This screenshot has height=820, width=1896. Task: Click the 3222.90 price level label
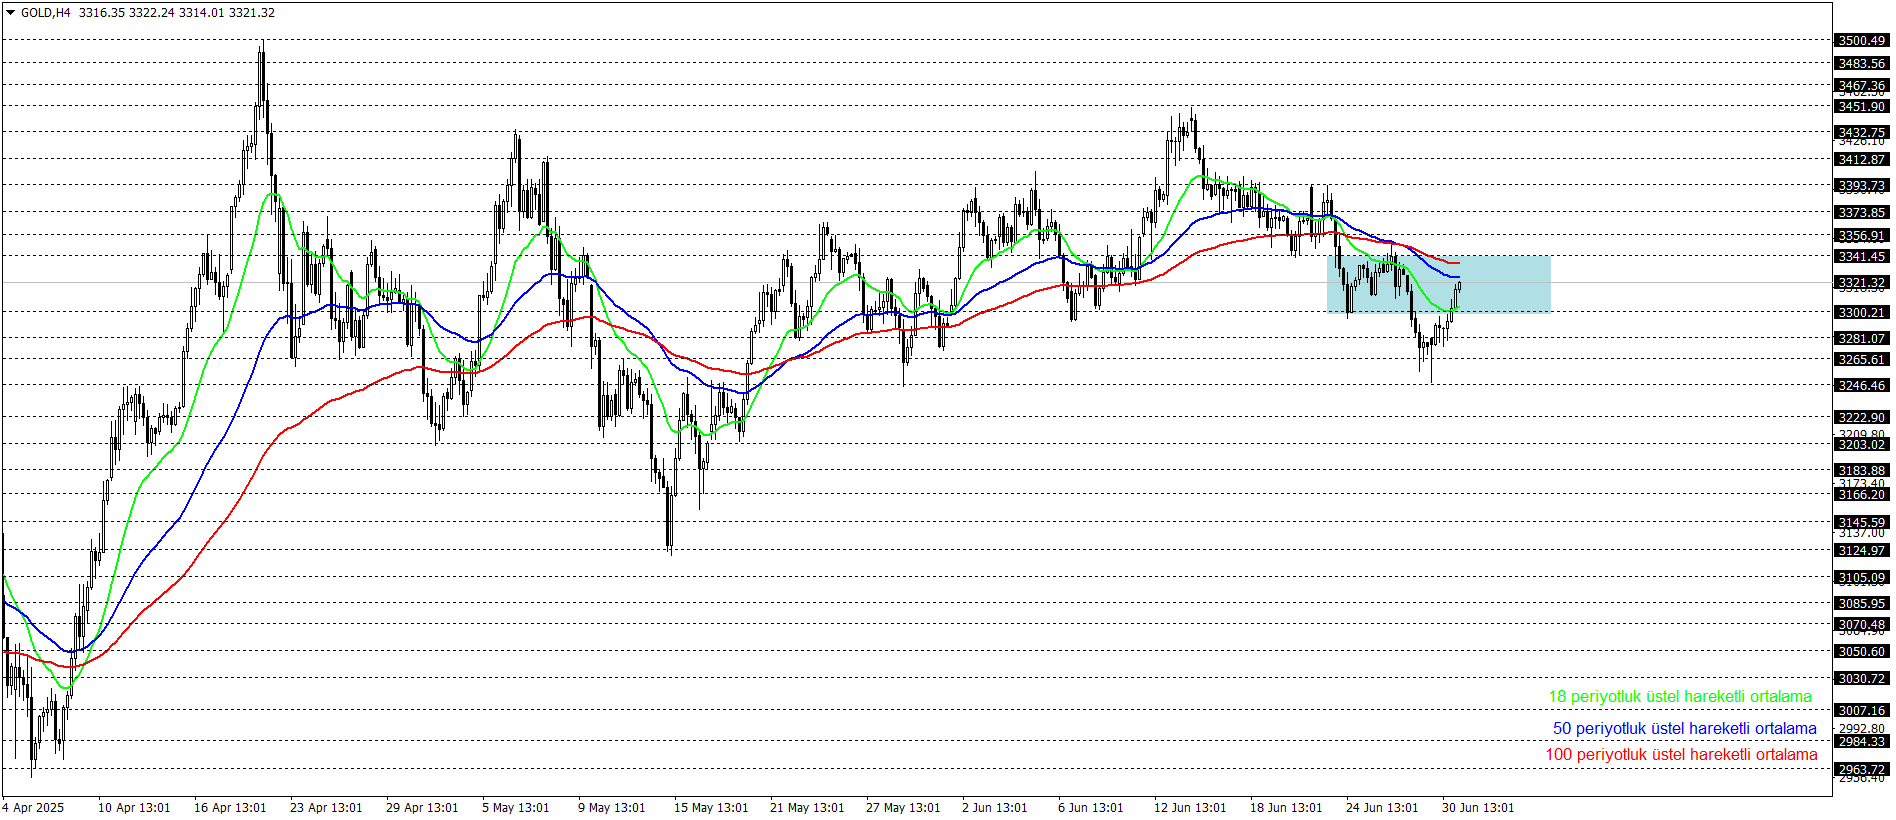click(x=1862, y=418)
